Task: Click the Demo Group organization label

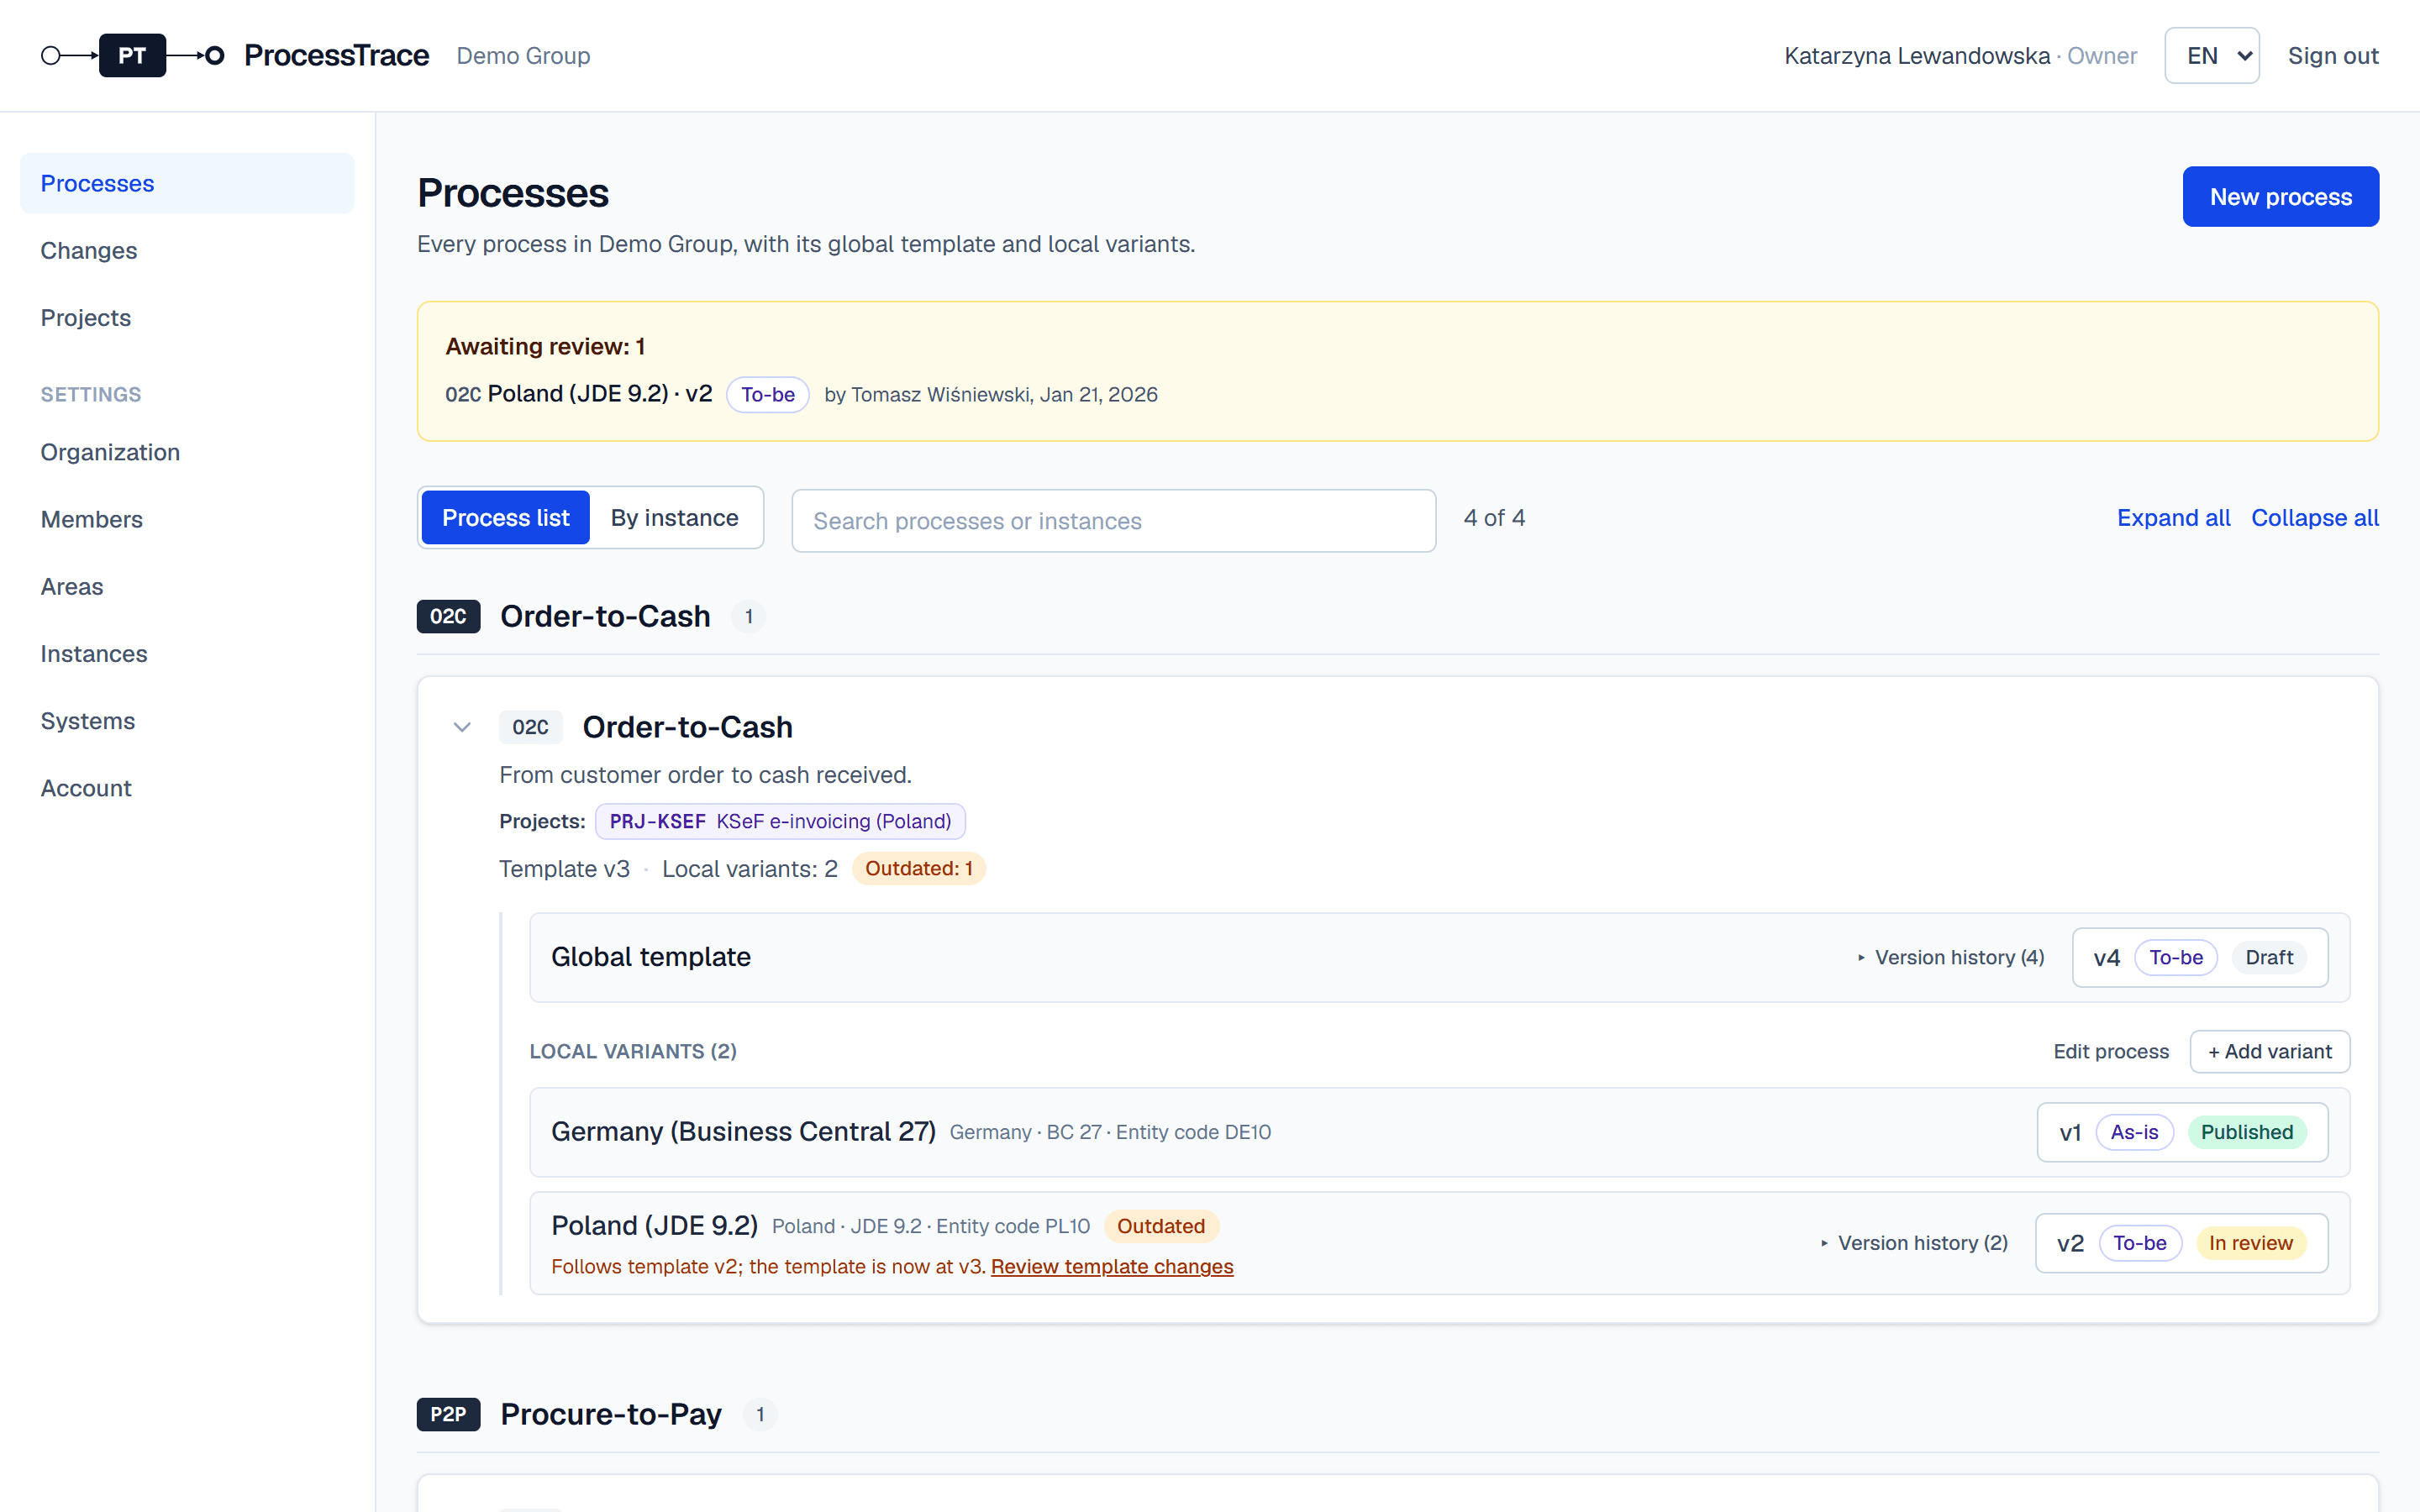Action: click(x=523, y=55)
